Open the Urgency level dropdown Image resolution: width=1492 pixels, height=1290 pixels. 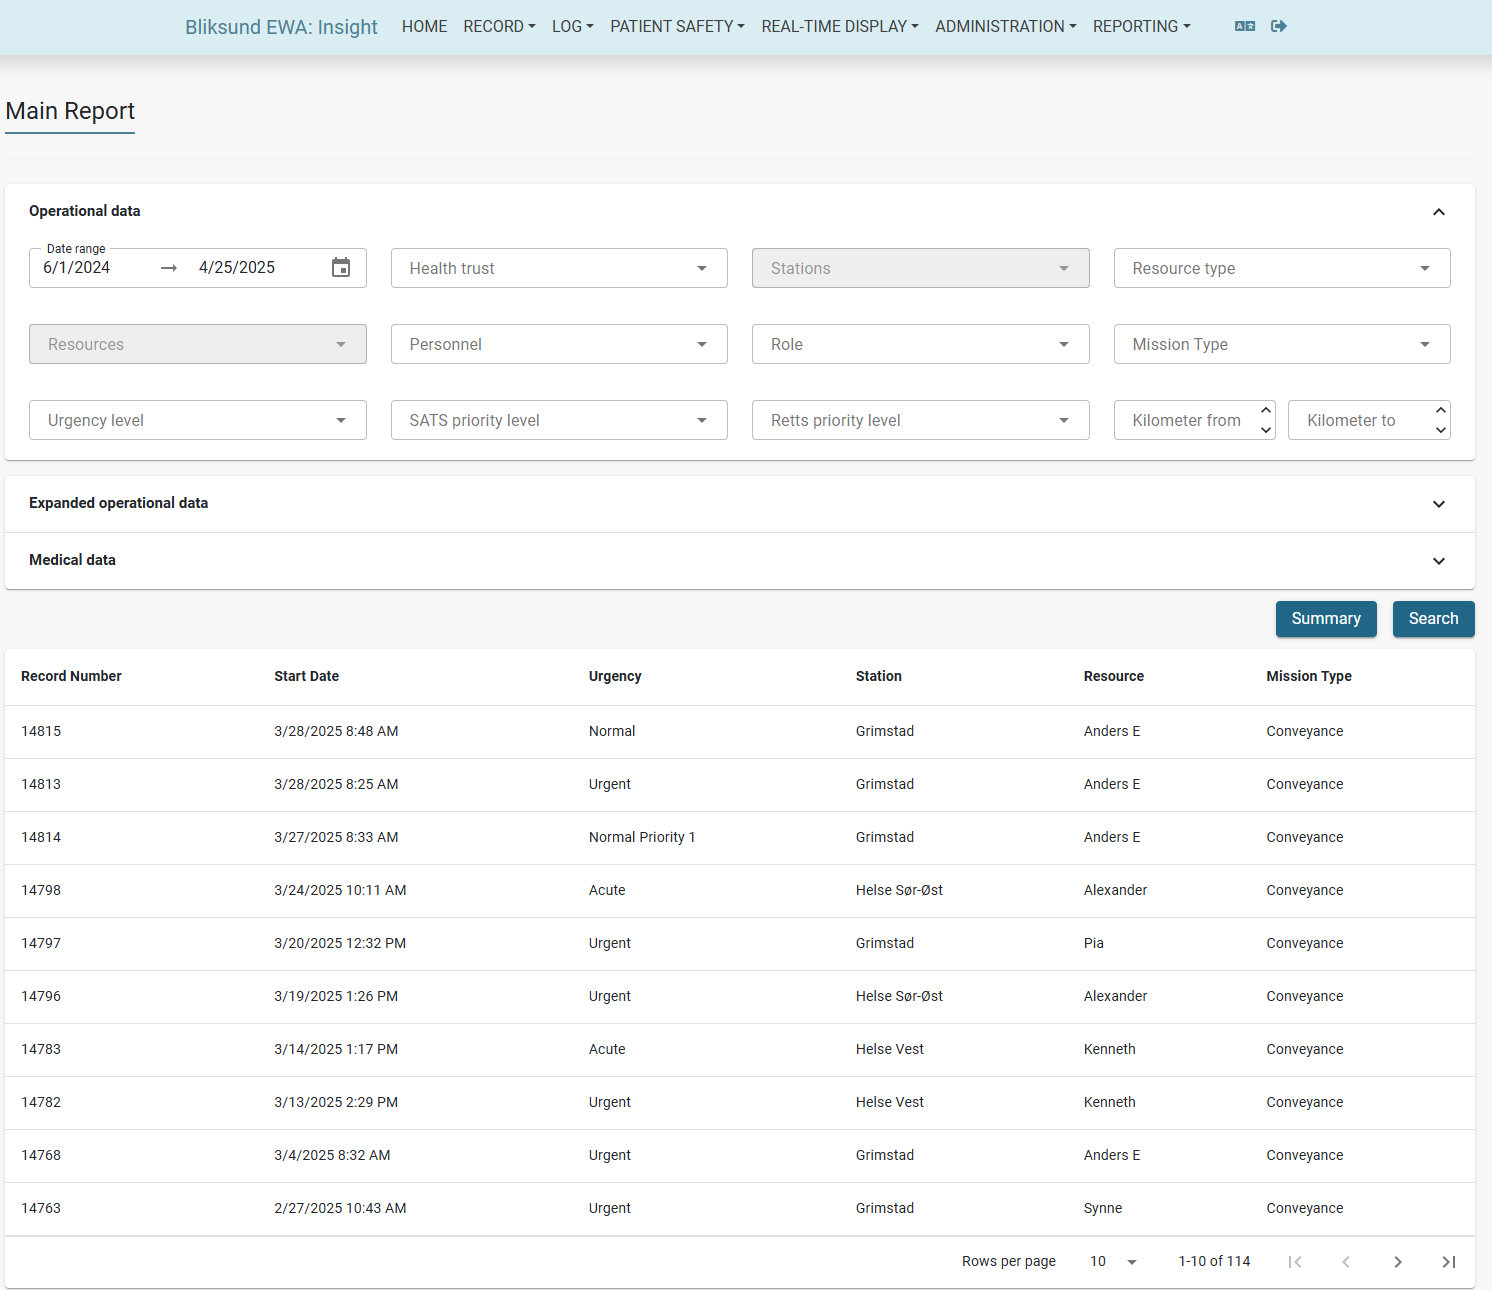click(x=198, y=420)
